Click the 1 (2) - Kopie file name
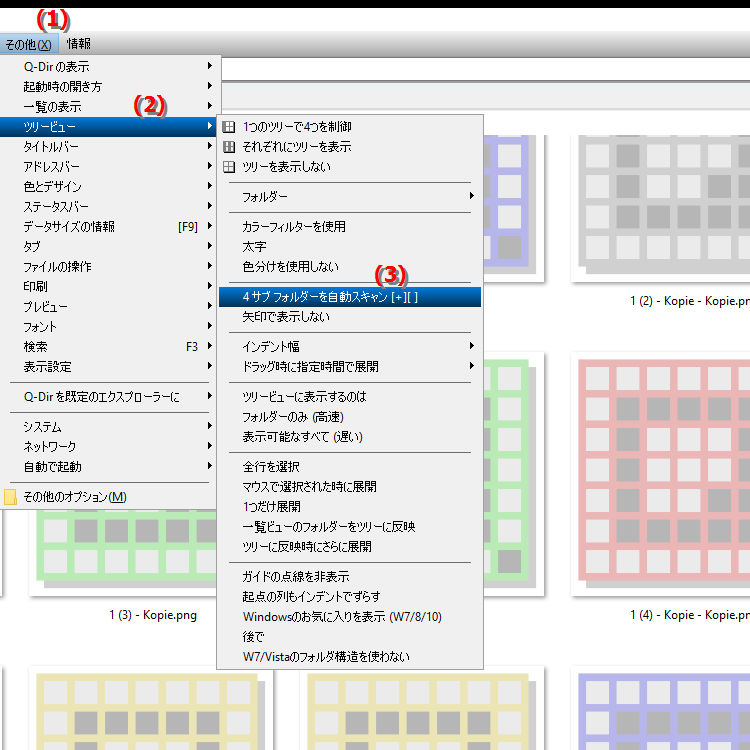The image size is (750, 750). (x=690, y=301)
